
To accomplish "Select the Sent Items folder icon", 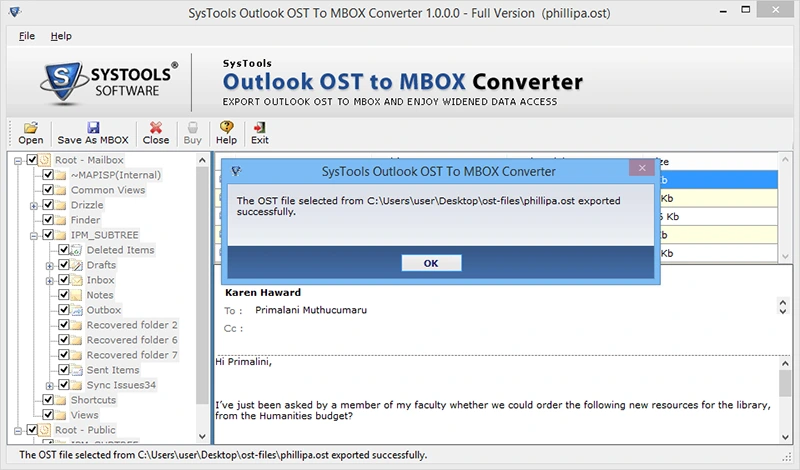I will (76, 370).
